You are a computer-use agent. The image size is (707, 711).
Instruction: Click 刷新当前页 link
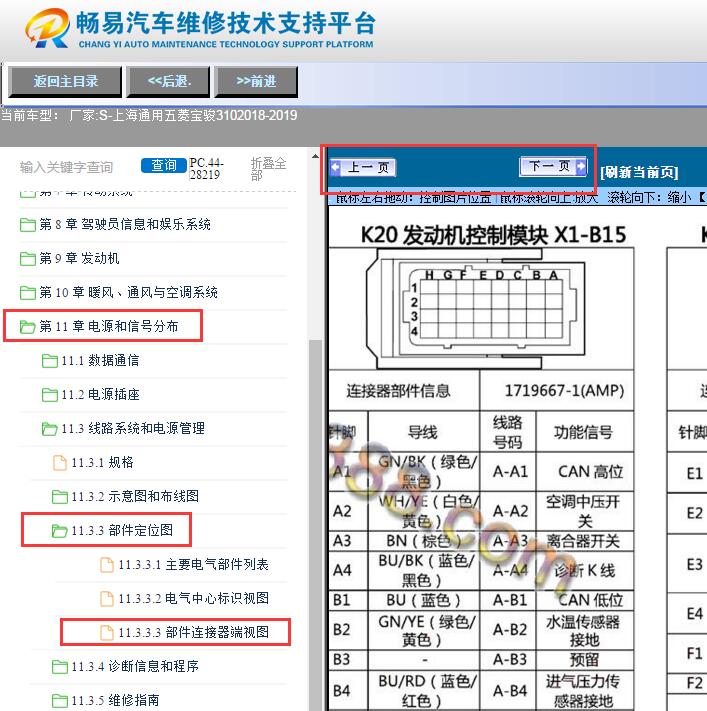tap(639, 172)
